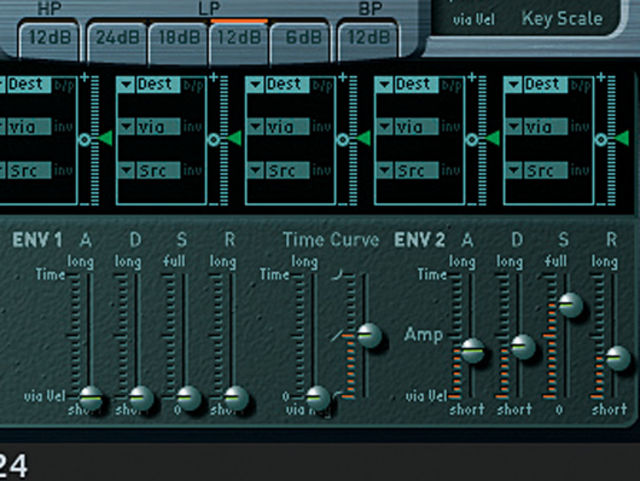Select the LP 18dB filter slope

click(179, 41)
